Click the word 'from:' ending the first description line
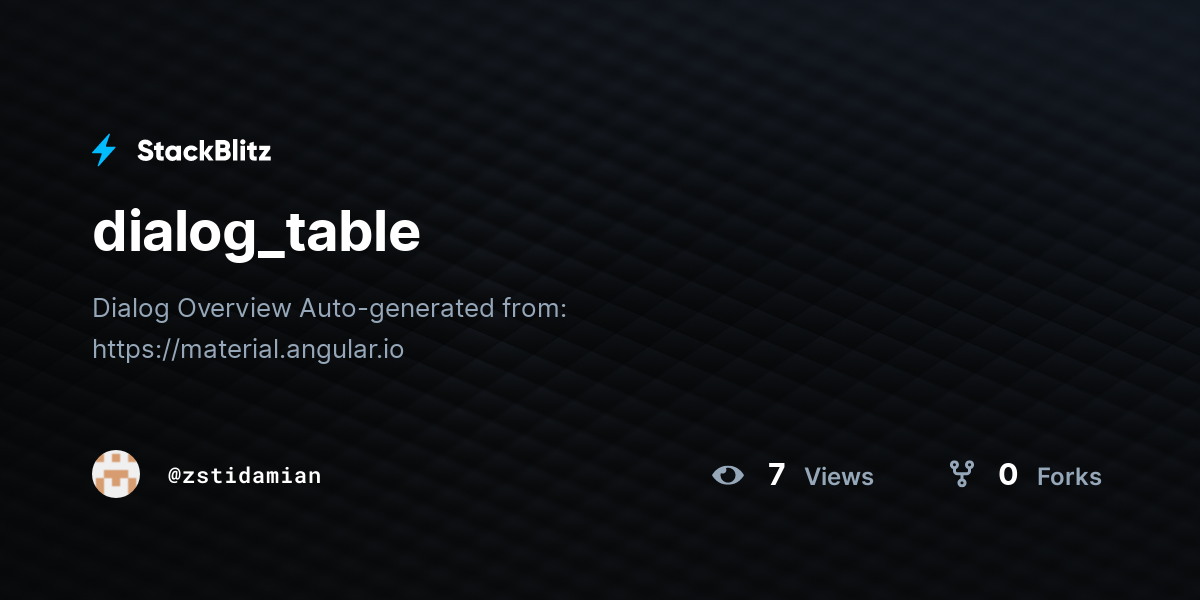The height and width of the screenshot is (600, 1200). pyautogui.click(x=535, y=308)
